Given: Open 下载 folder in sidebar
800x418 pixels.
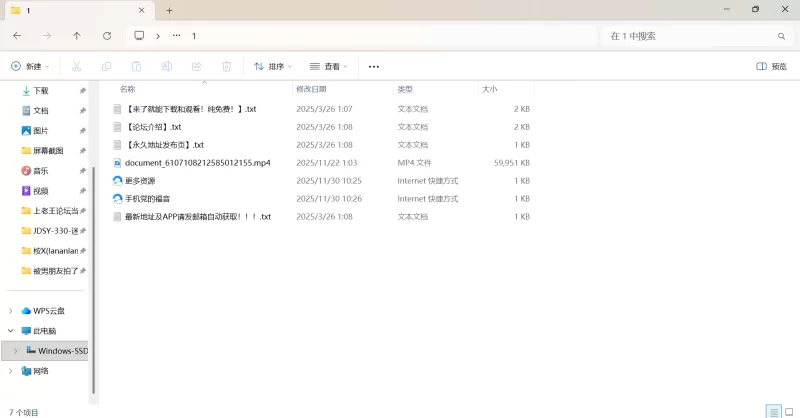Looking at the screenshot, I should [x=41, y=90].
